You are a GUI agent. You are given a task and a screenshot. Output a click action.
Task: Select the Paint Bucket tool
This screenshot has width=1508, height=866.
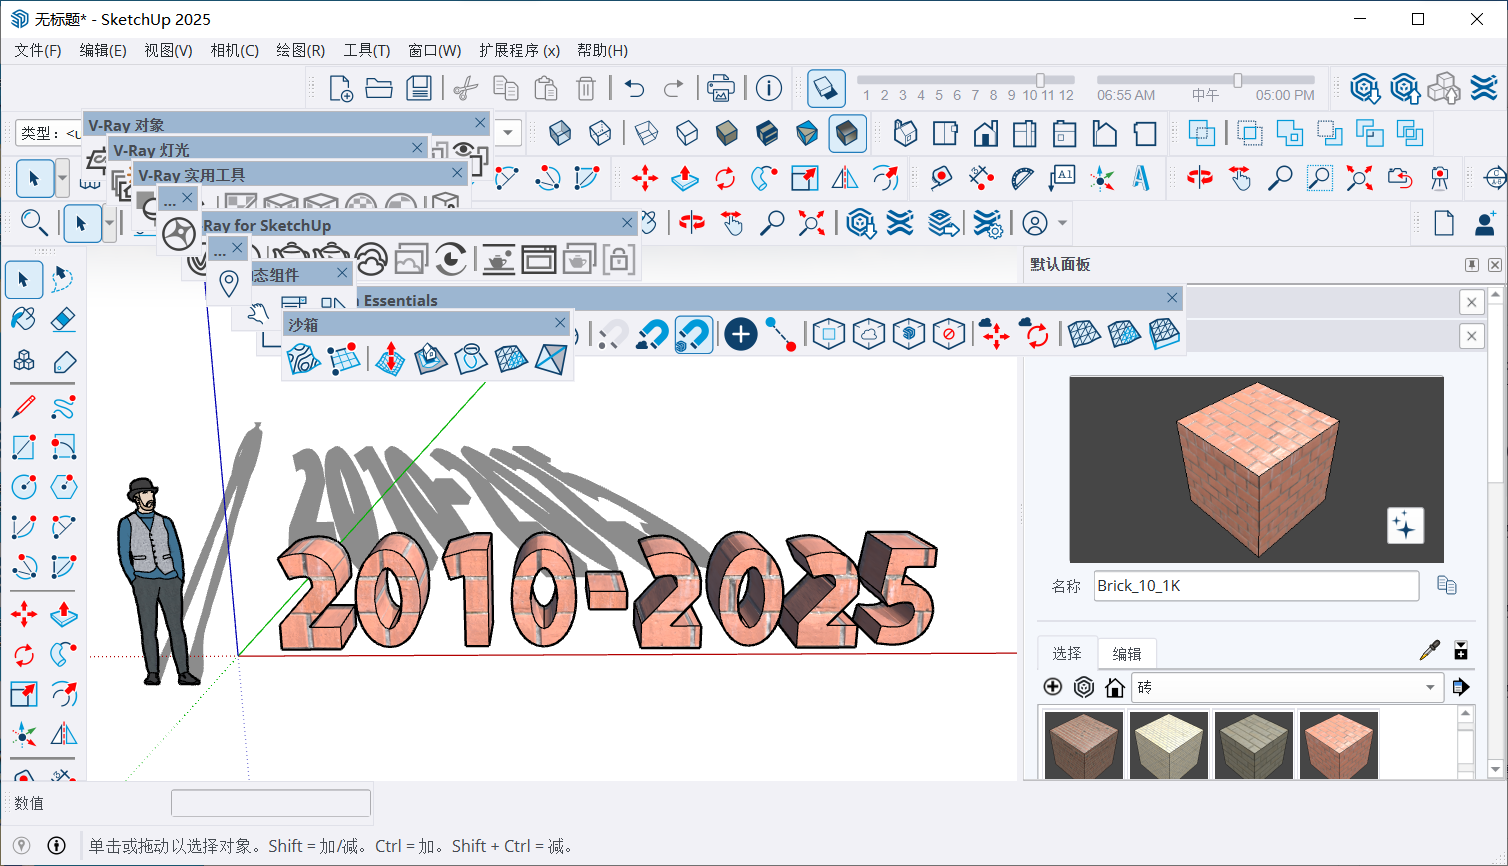point(23,318)
